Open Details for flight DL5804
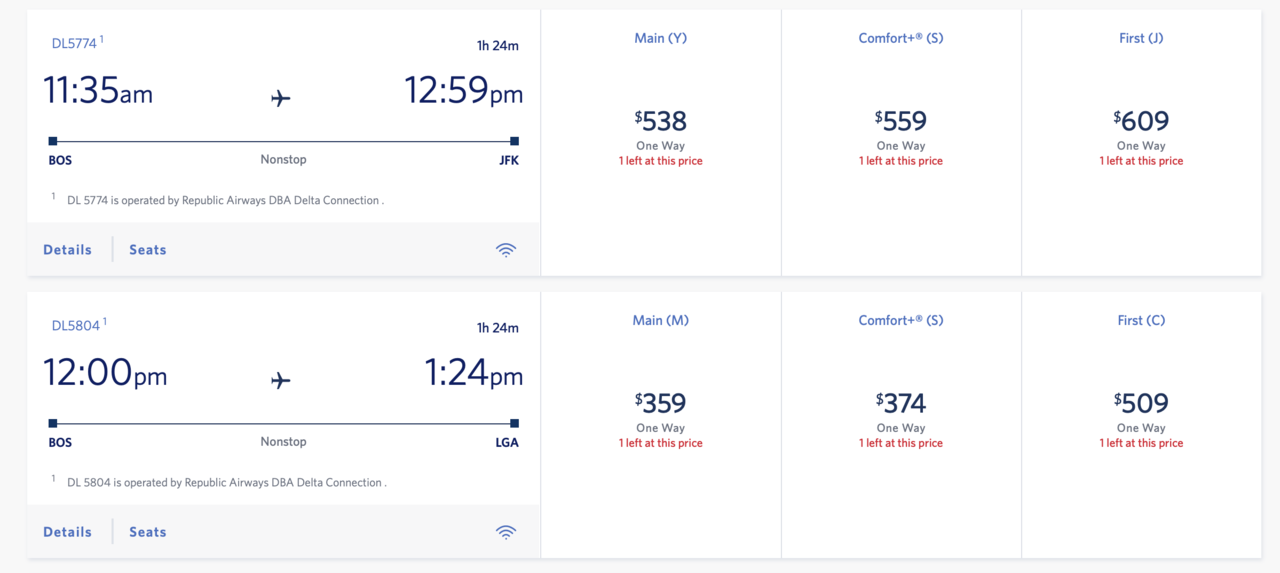Screen dimensions: 1280x573 [x=67, y=532]
